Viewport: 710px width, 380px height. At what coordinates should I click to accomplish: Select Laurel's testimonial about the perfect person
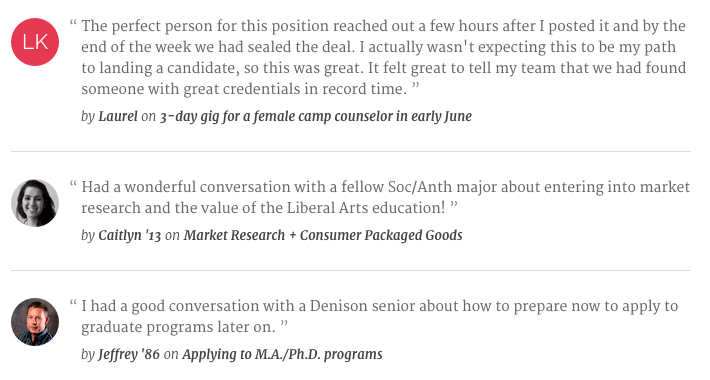pos(384,58)
